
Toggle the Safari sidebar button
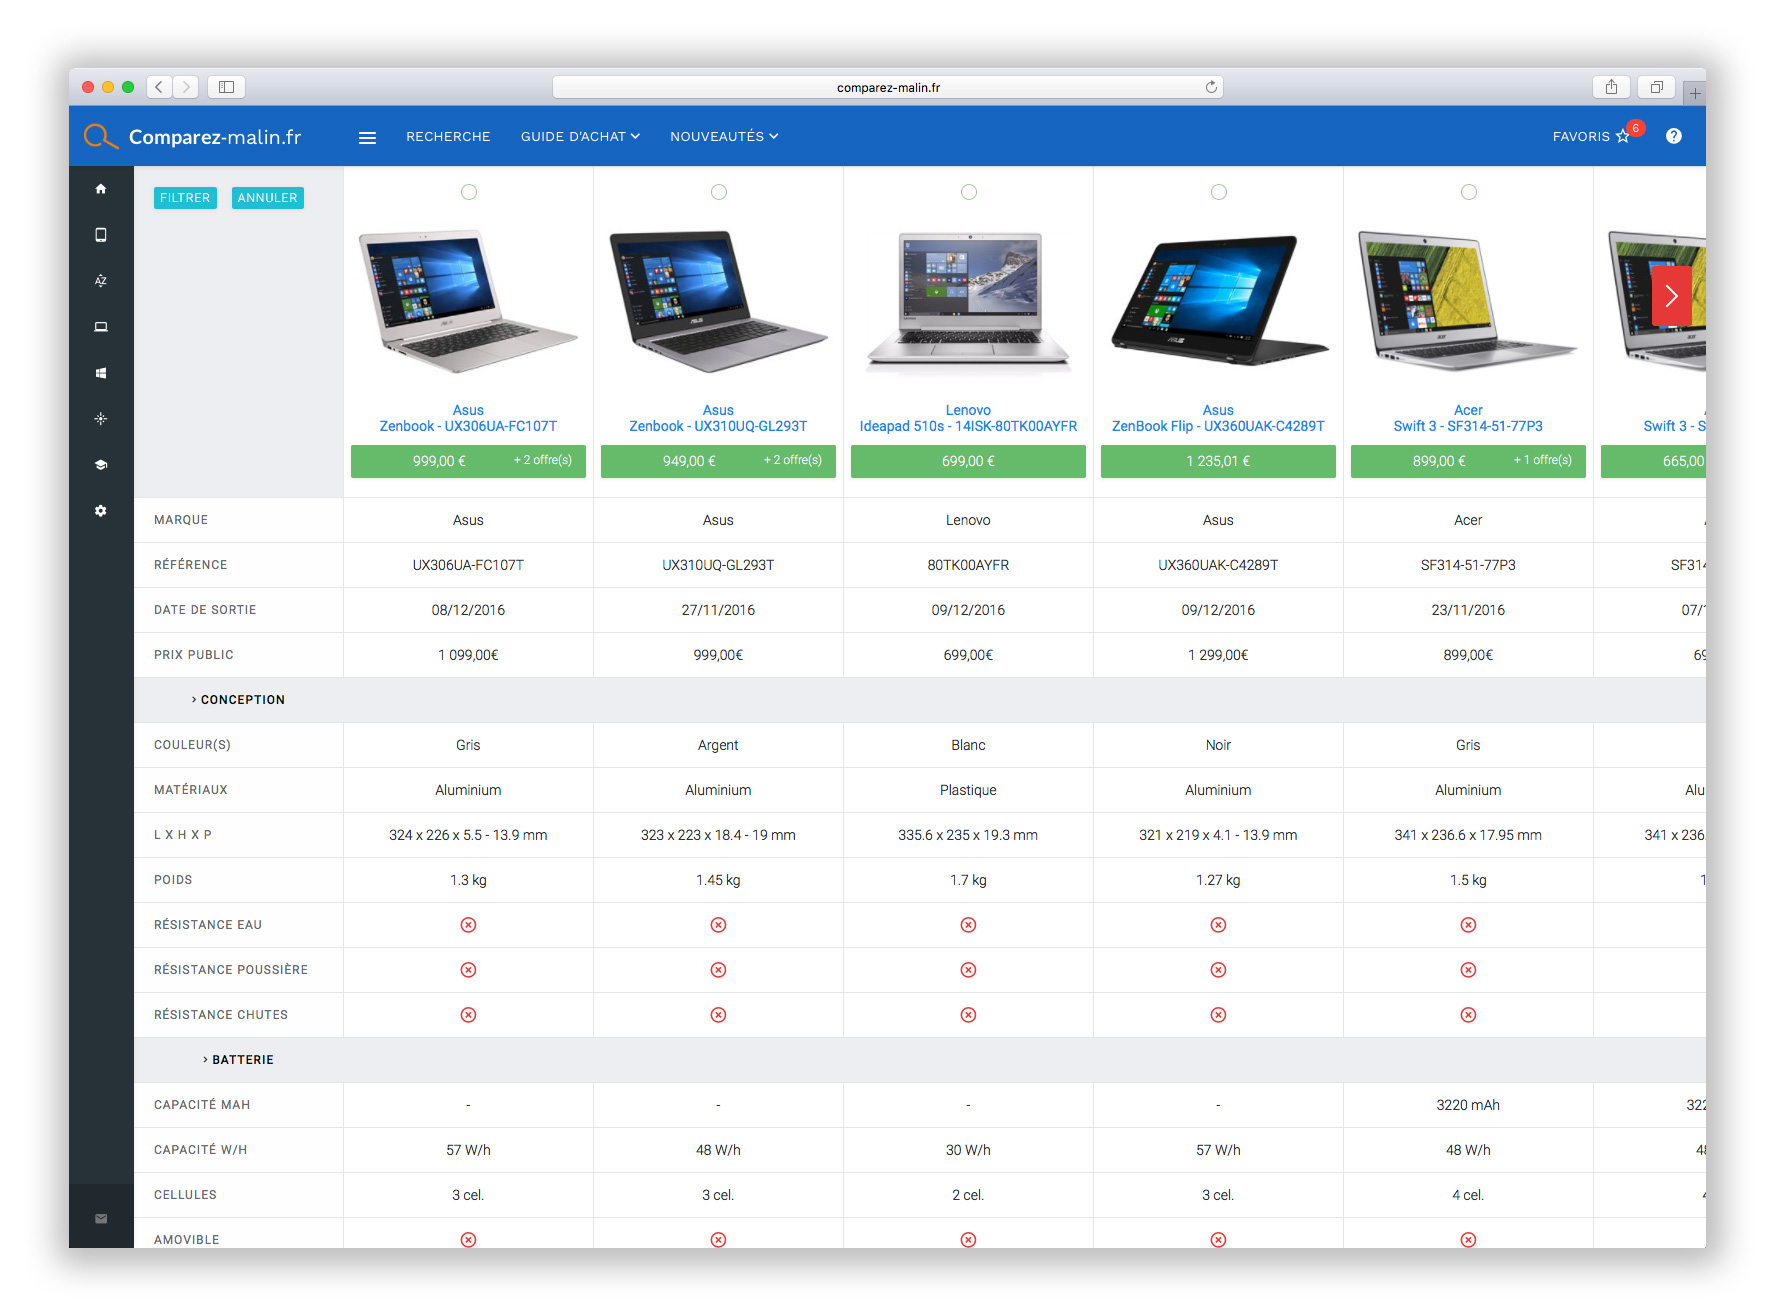pos(227,87)
